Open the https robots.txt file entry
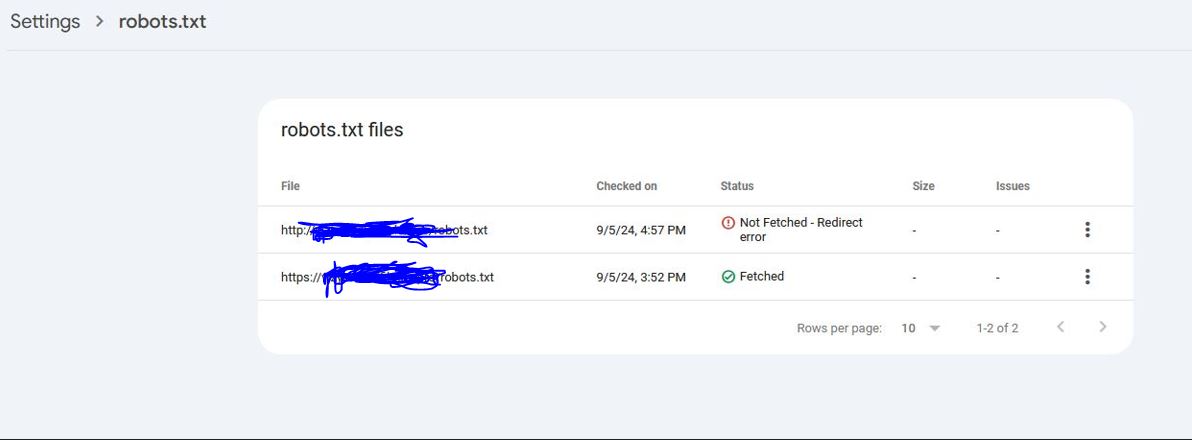The image size is (1192, 440). coord(387,277)
